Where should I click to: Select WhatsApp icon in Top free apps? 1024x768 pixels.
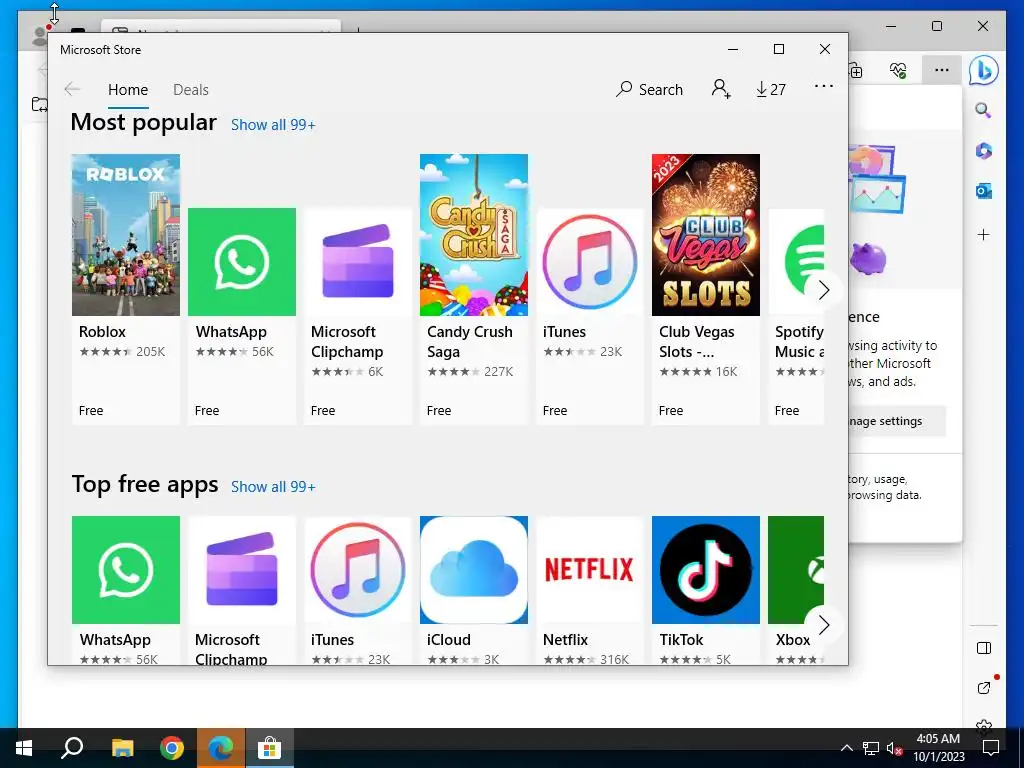tap(126, 570)
